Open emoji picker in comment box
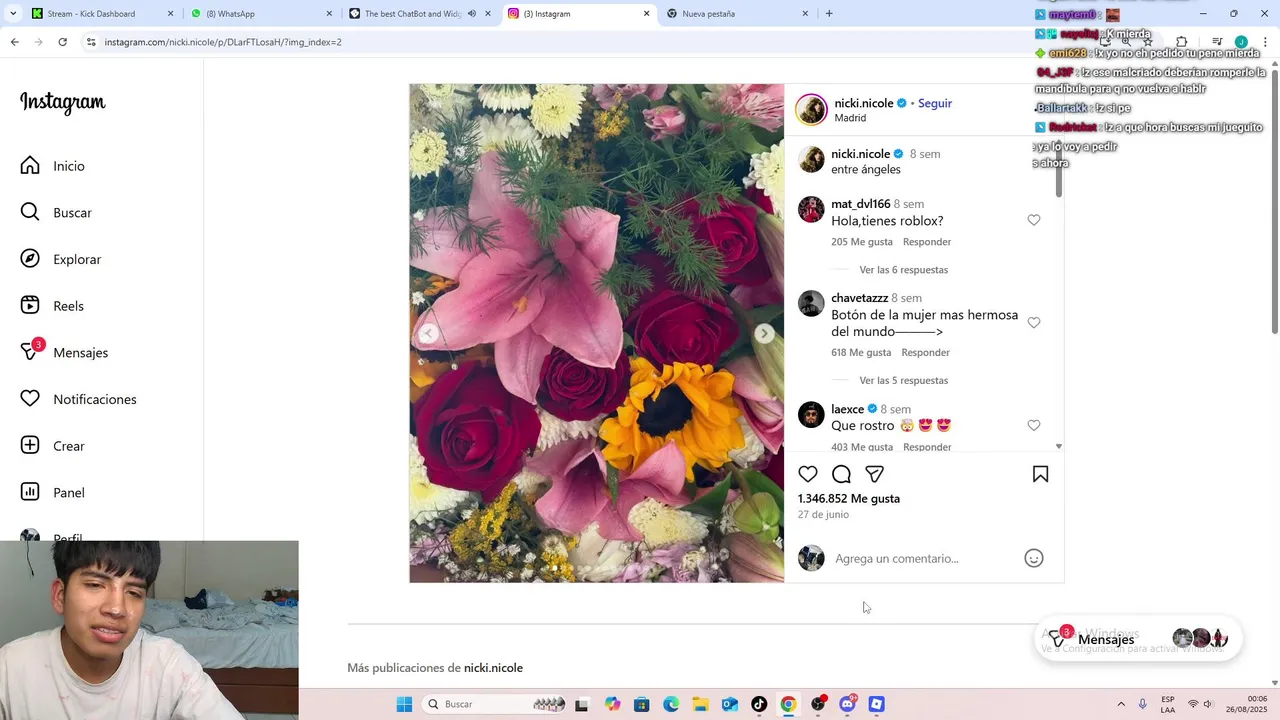 click(x=1034, y=558)
